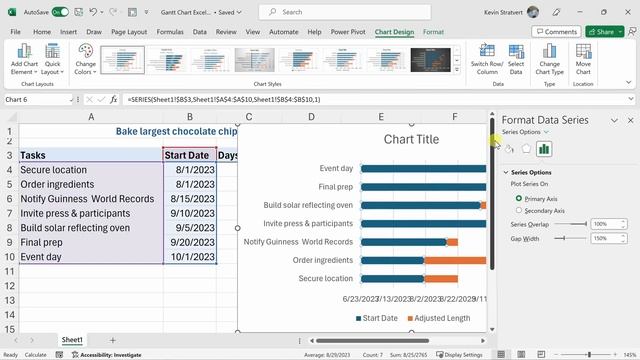640x360 pixels.
Task: Select cell containing 10/1/2023
Action: coord(190,257)
